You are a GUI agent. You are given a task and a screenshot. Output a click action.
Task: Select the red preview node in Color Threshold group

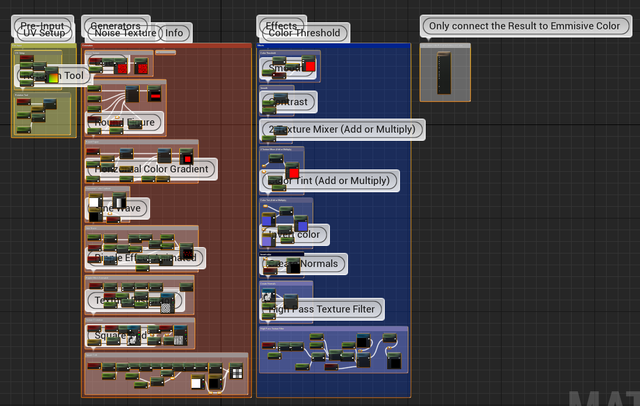click(309, 64)
